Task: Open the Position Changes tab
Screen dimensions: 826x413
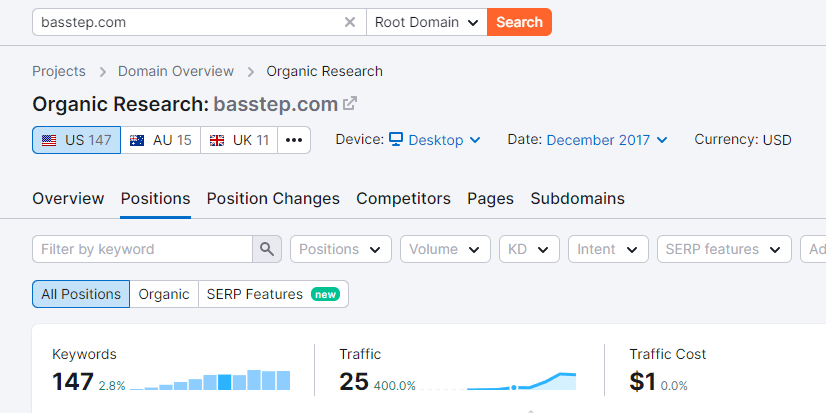Action: point(273,199)
